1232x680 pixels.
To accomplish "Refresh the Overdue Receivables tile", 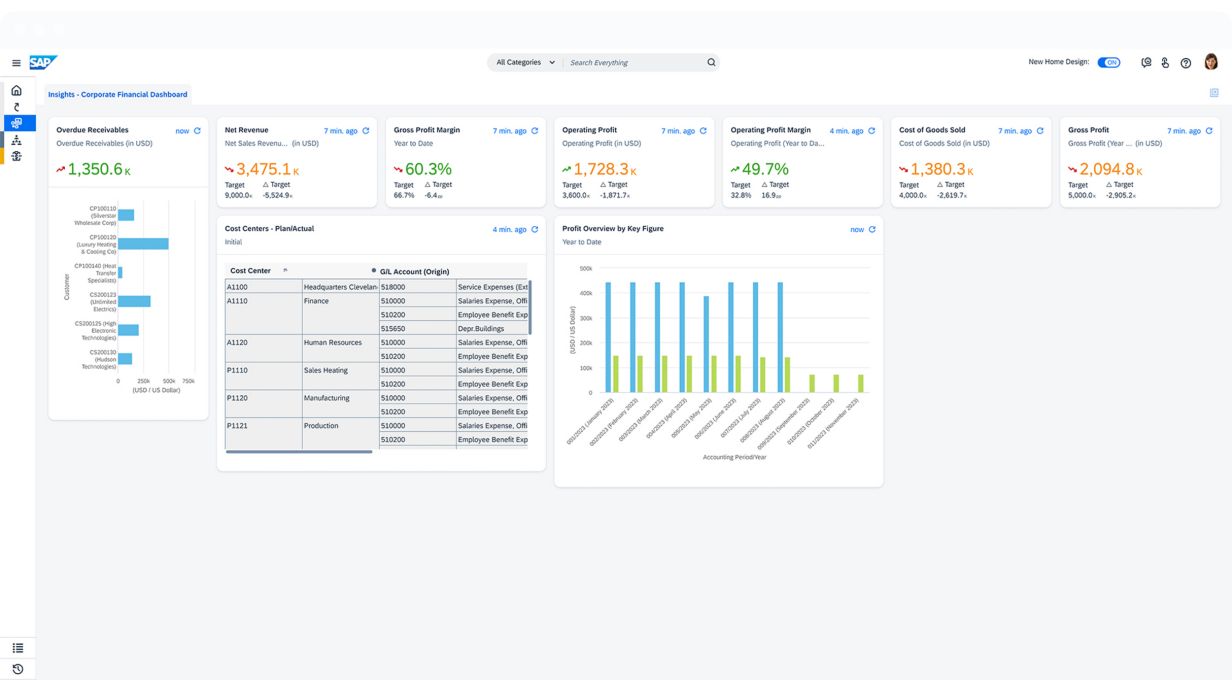I will (x=197, y=131).
